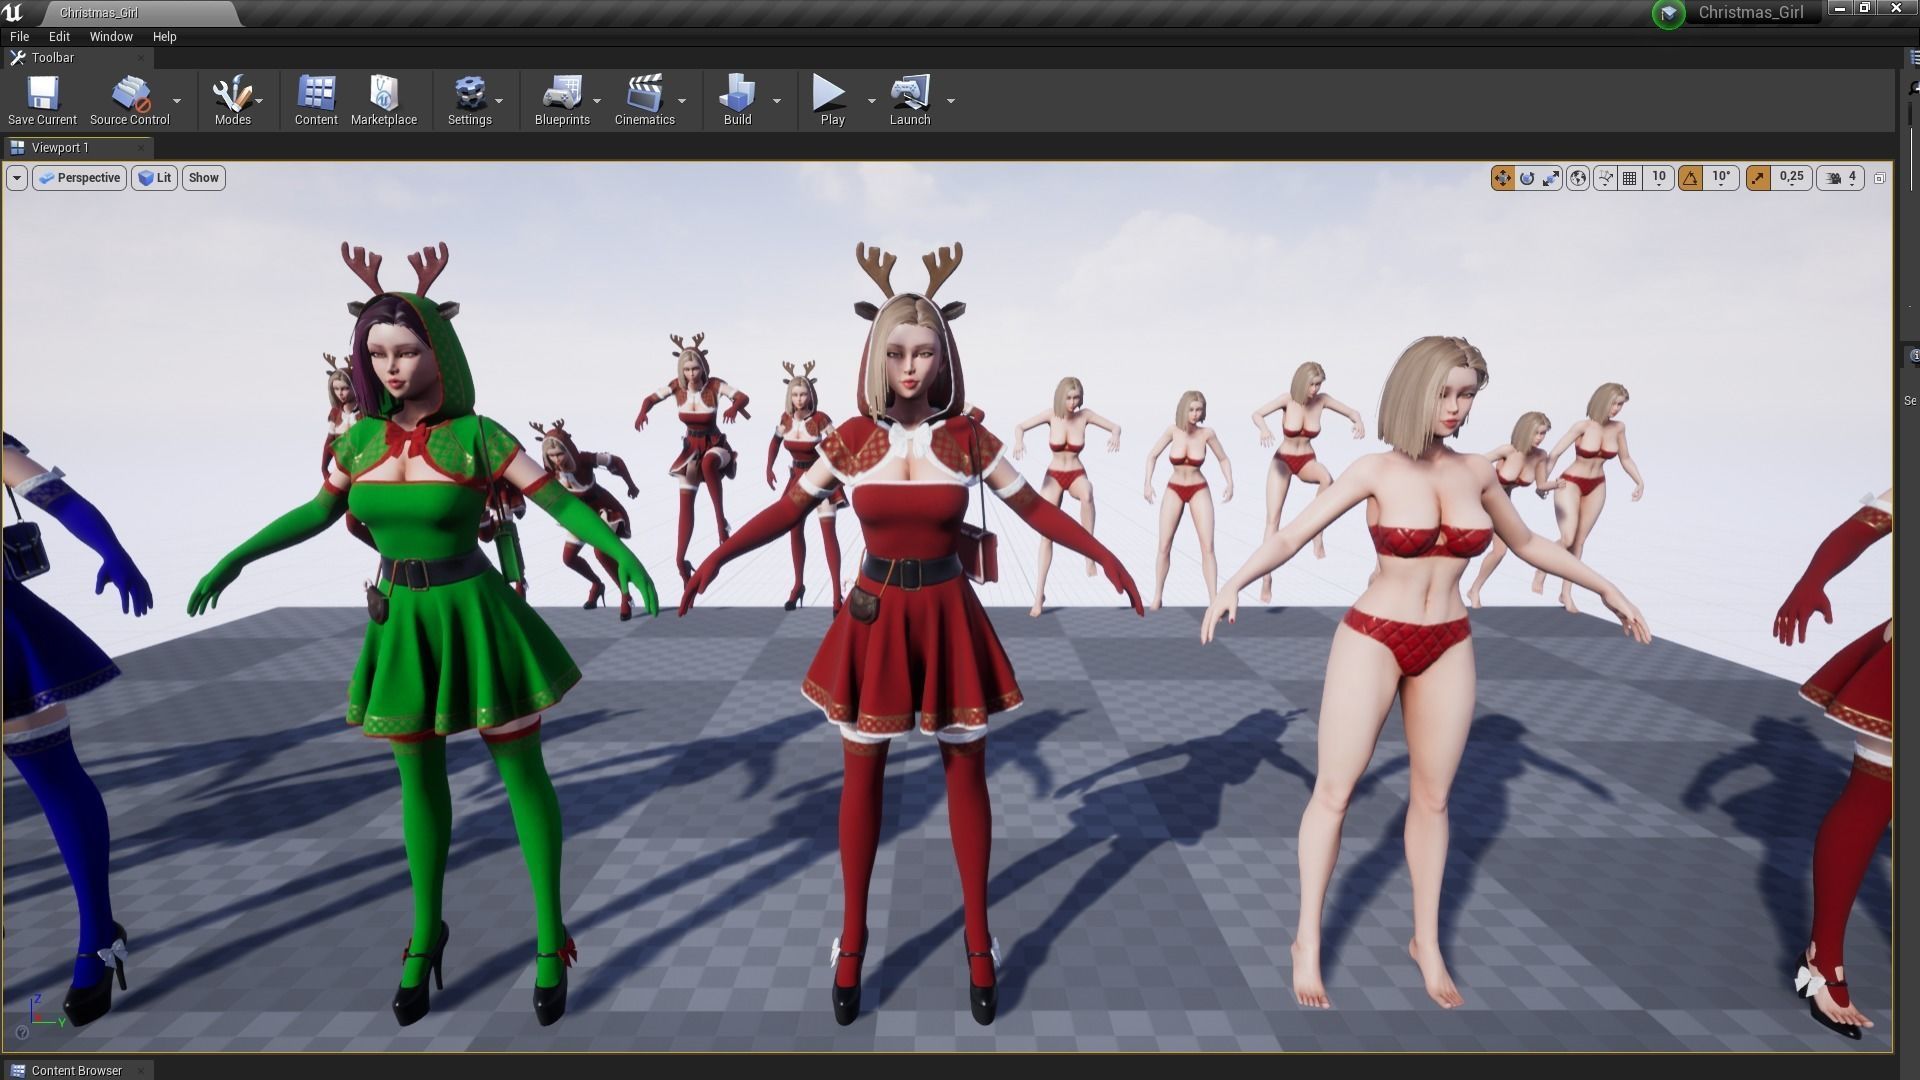Open the Window menu
This screenshot has width=1920, height=1080.
111,37
